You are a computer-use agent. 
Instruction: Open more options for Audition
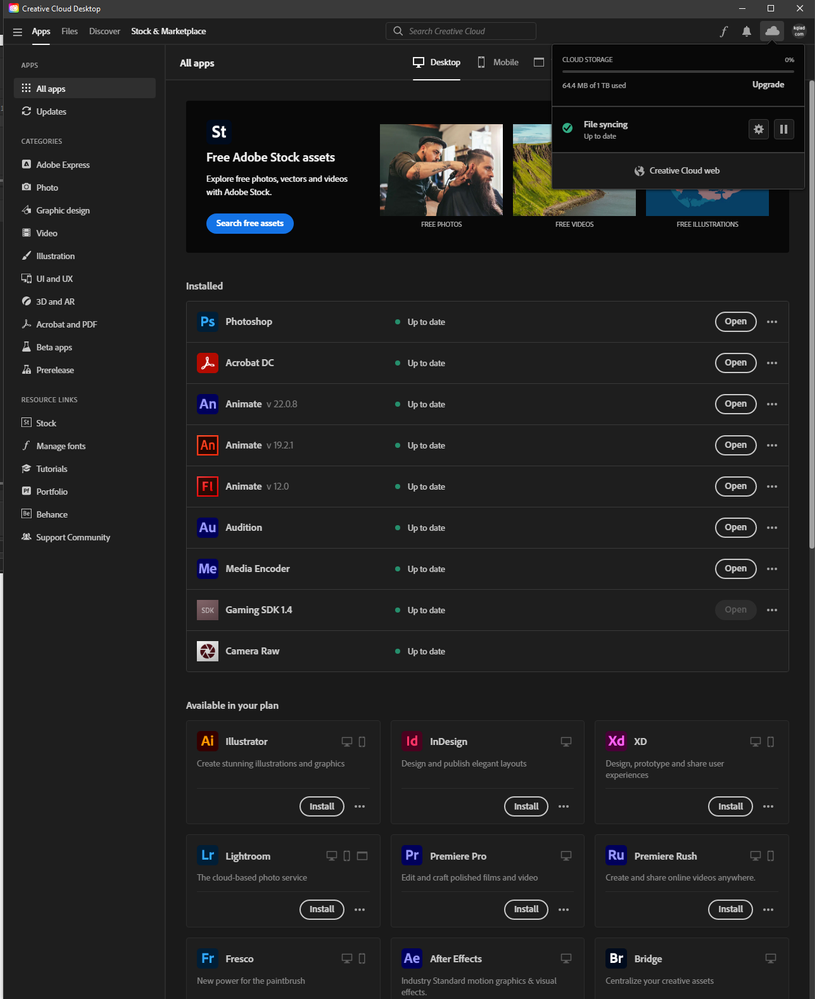[772, 528]
